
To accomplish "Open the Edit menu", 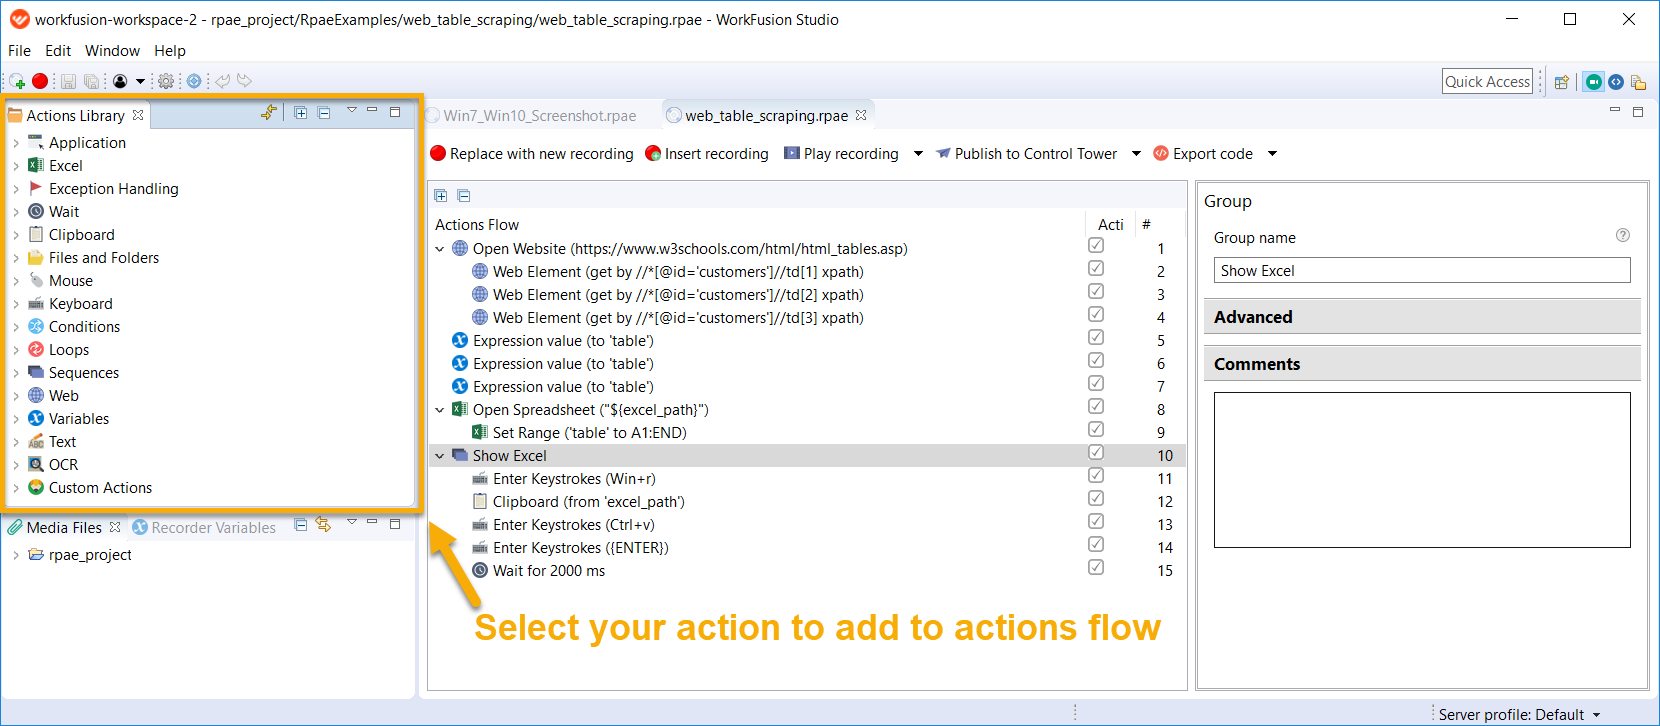I will tap(58, 51).
